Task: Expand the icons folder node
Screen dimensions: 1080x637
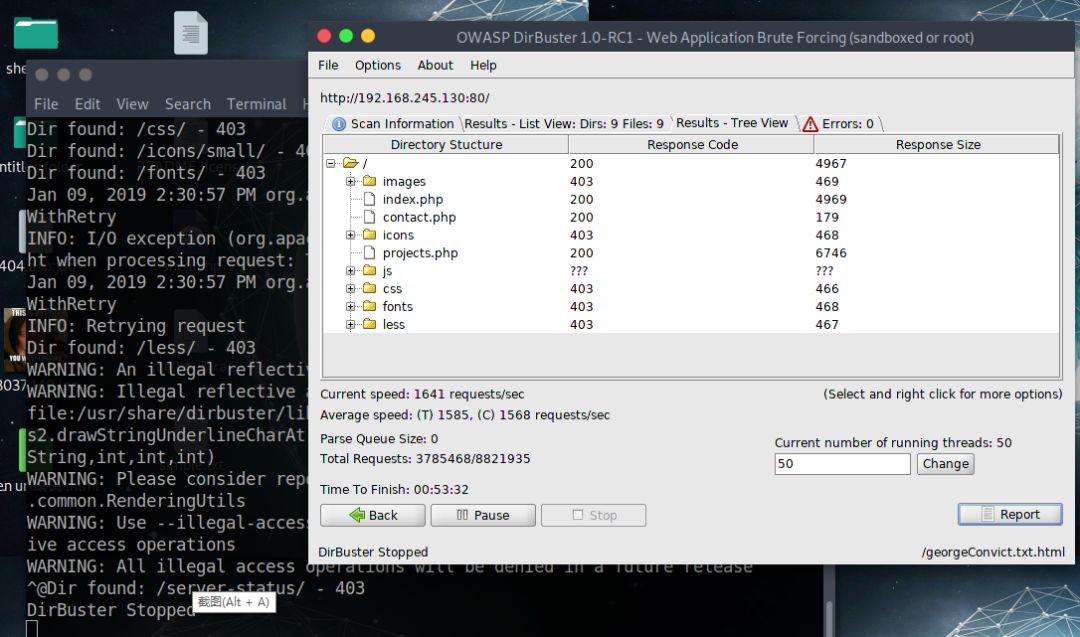Action: [351, 235]
